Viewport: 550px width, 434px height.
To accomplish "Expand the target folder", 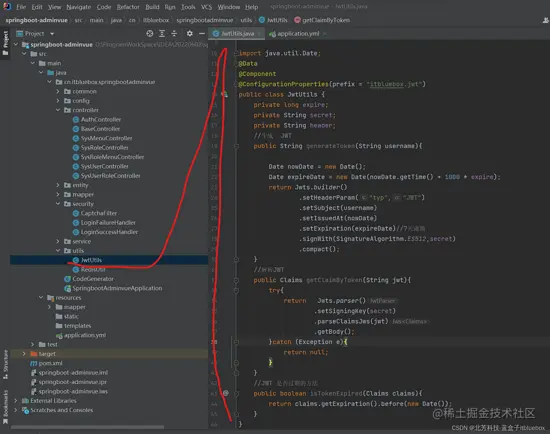I will click(24, 354).
